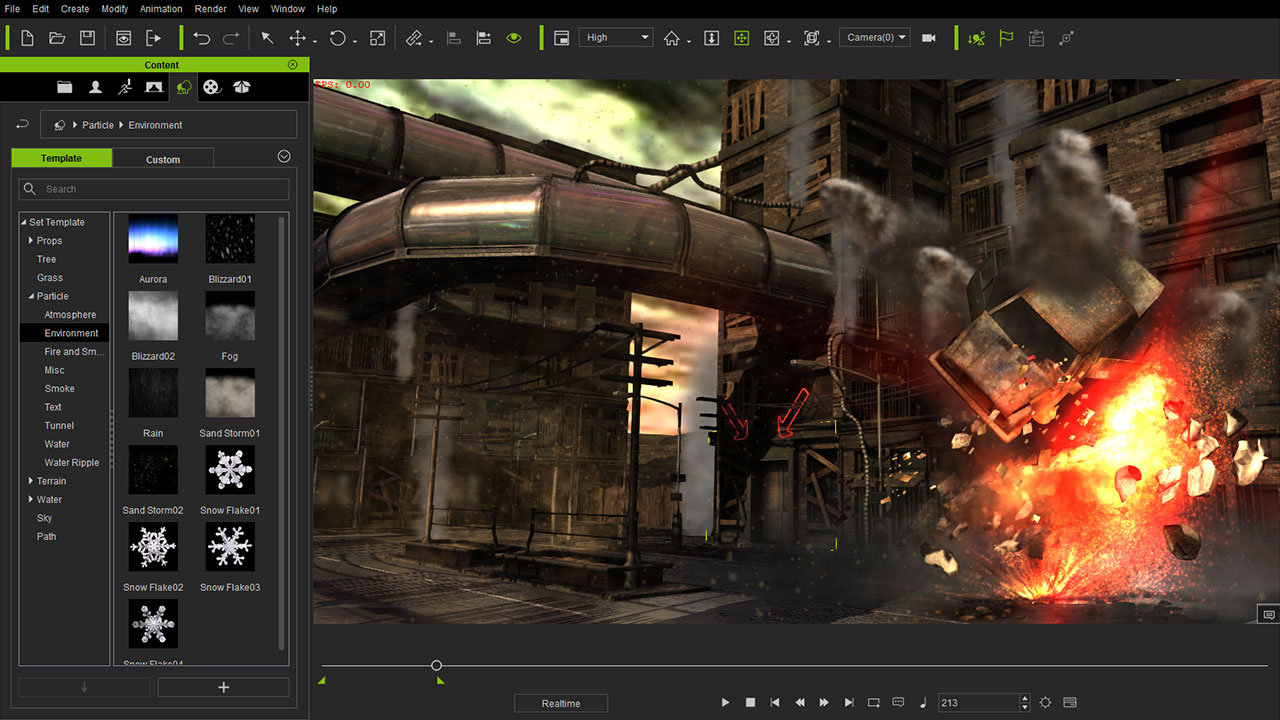Click the Rotate object tool
Viewport: 1280px width, 720px height.
pos(337,38)
